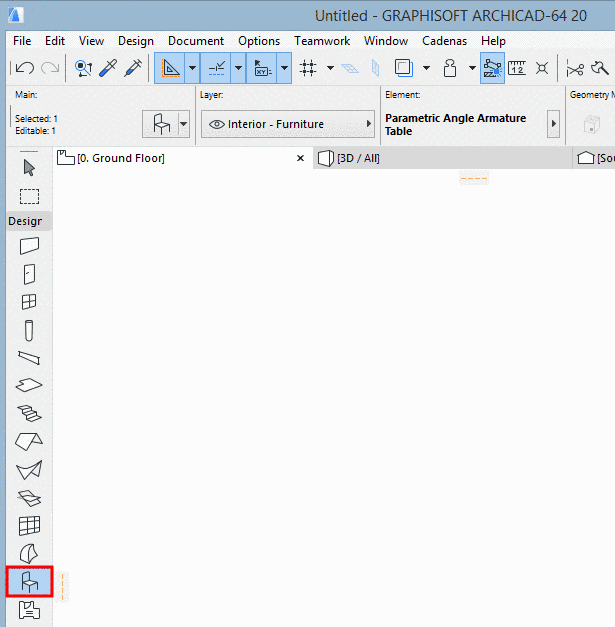Inject parameters with syringe icon
Image resolution: width=615 pixels, height=627 pixels.
coord(133,68)
